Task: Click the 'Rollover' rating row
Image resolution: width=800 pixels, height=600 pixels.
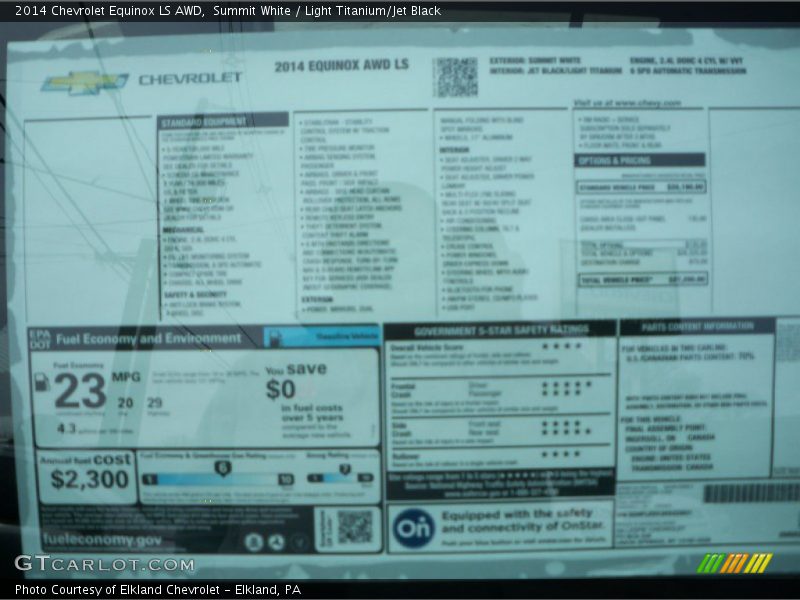Action: [500, 458]
